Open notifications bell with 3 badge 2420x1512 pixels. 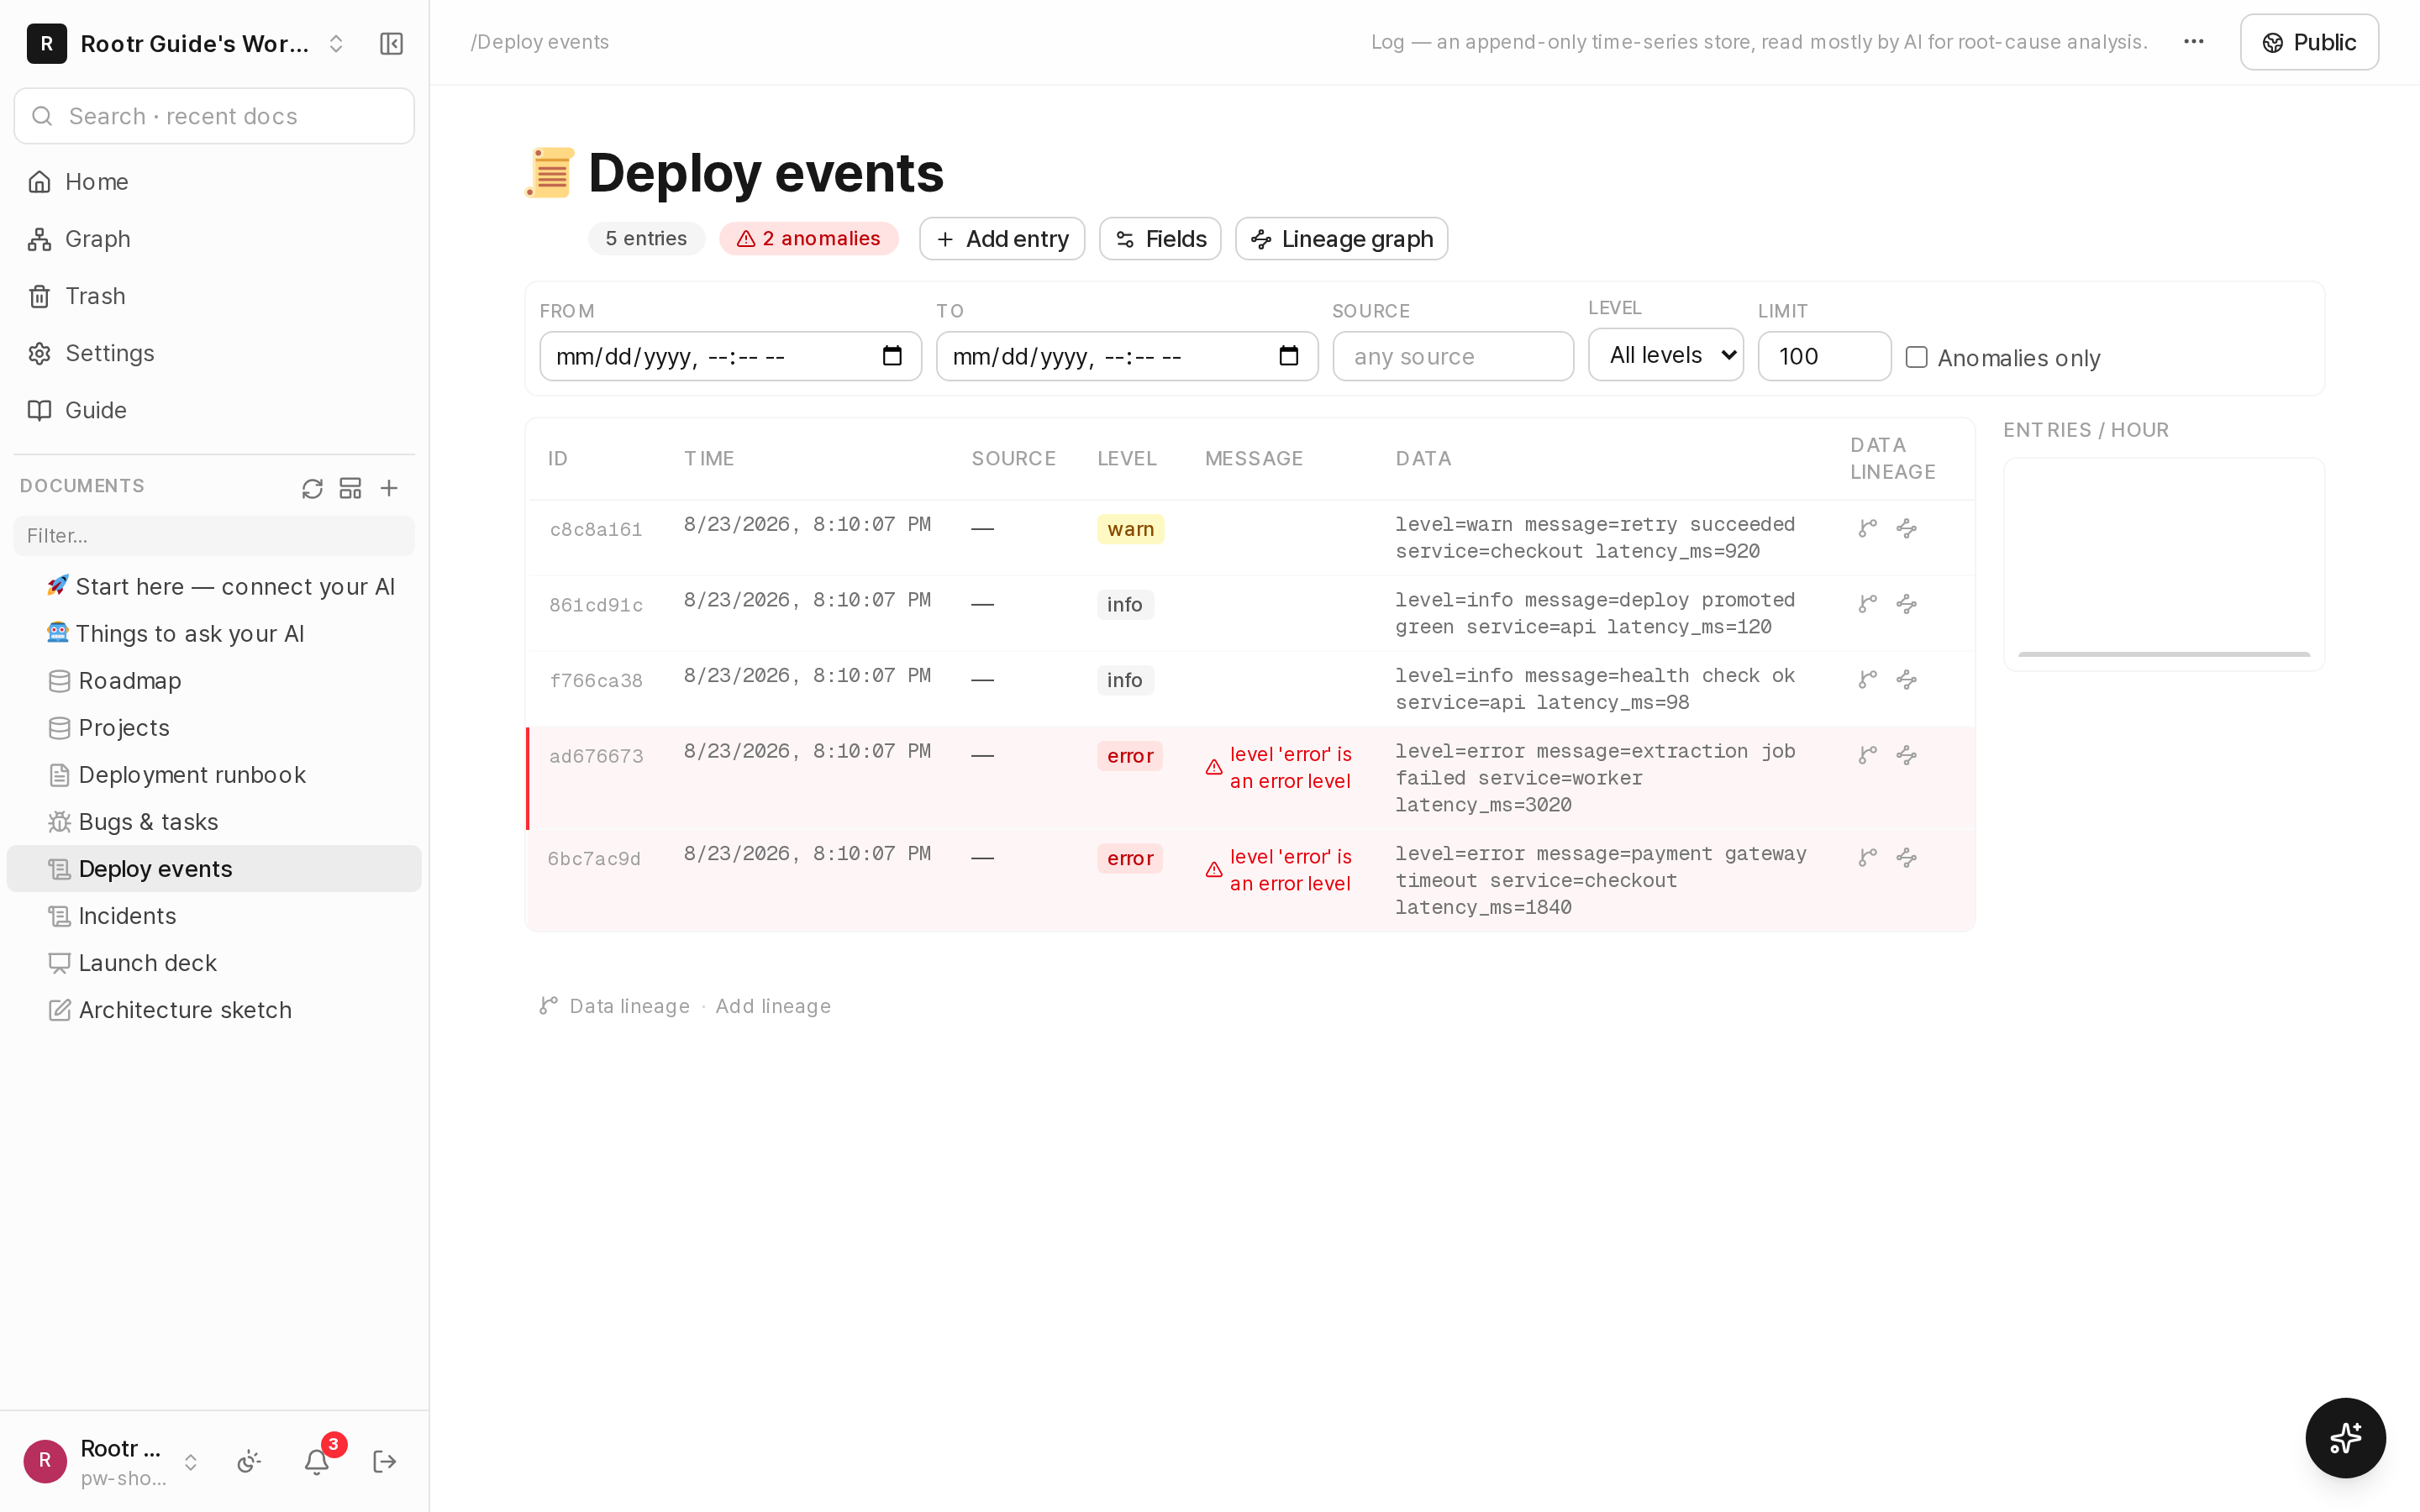pyautogui.click(x=318, y=1460)
